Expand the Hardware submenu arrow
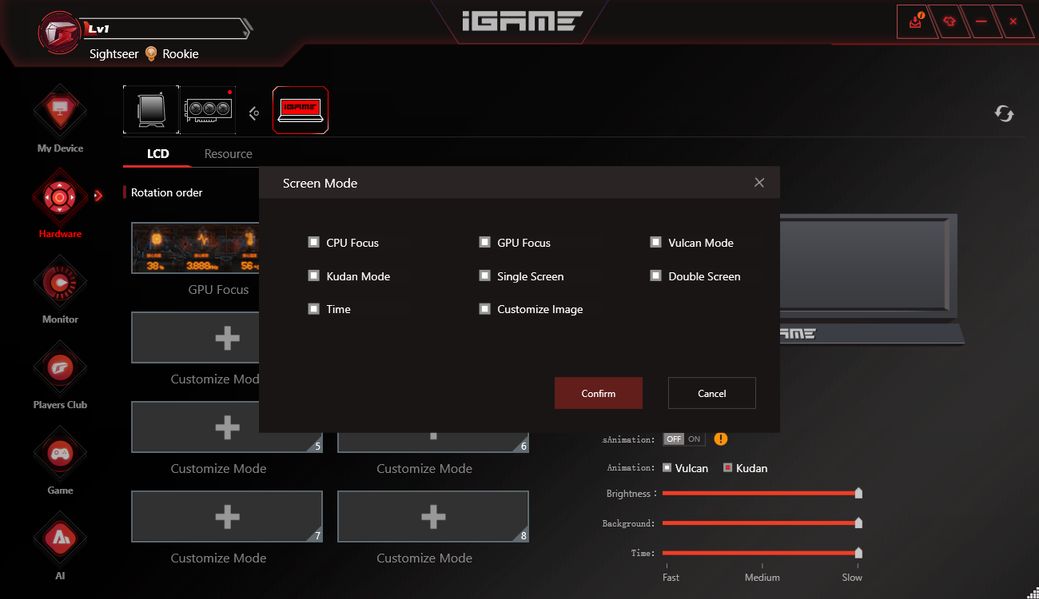 coord(98,195)
